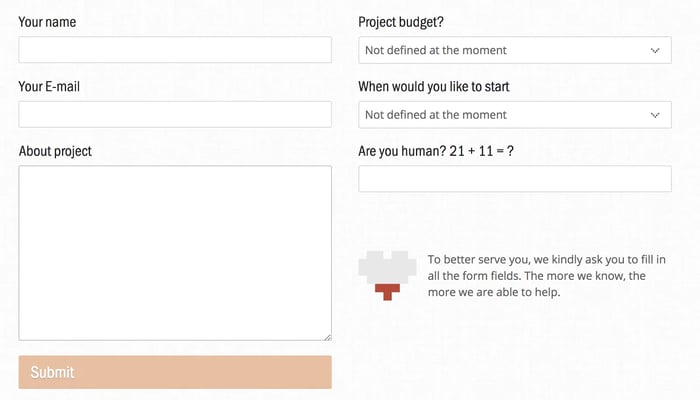This screenshot has height=400, width=700.
Task: Click the 'Project budget?' label
Action: [x=401, y=22]
